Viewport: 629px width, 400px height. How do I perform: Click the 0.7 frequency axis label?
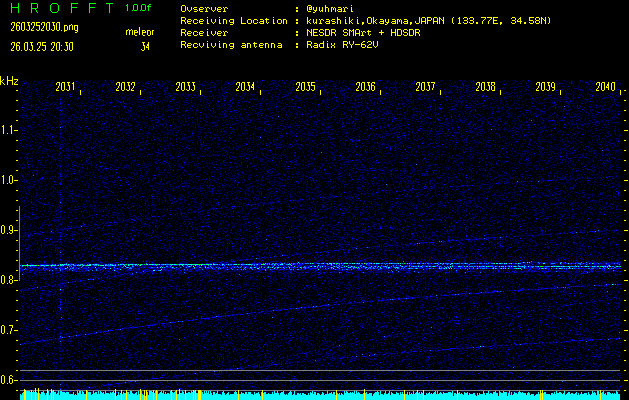tap(9, 330)
